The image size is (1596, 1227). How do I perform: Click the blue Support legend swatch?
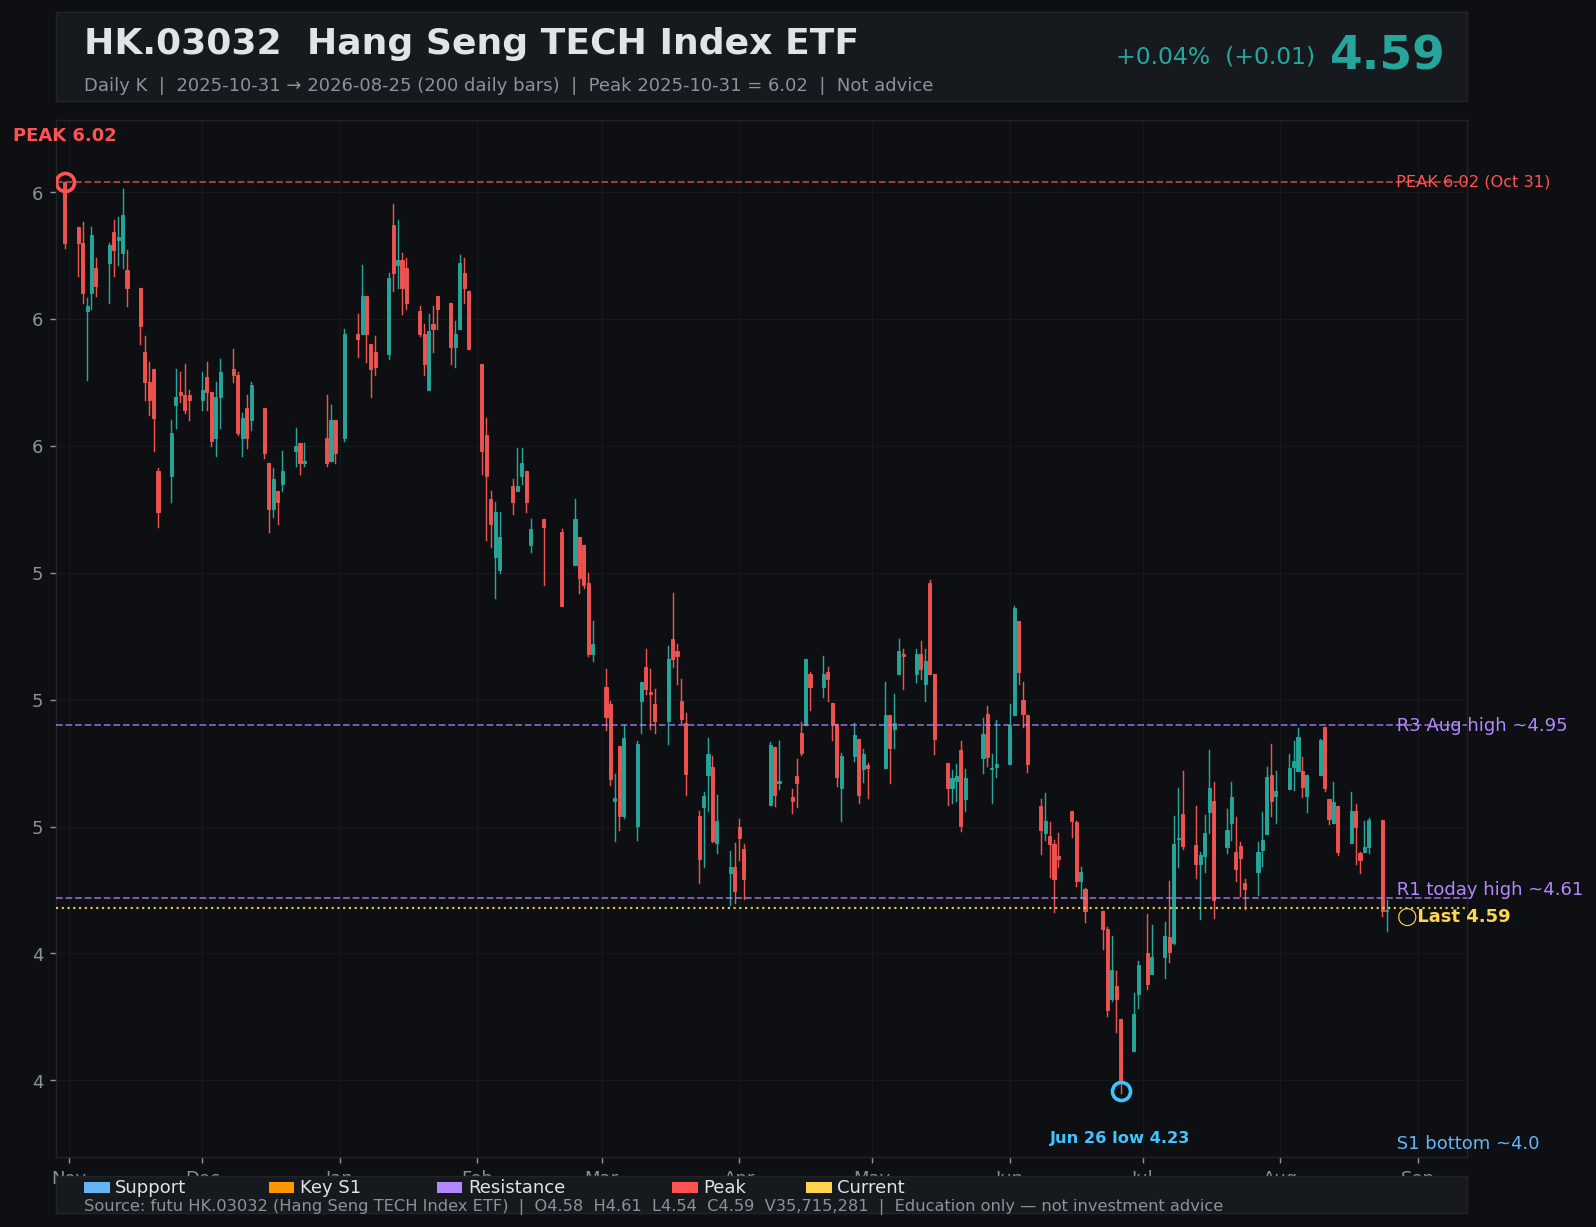coord(97,1187)
